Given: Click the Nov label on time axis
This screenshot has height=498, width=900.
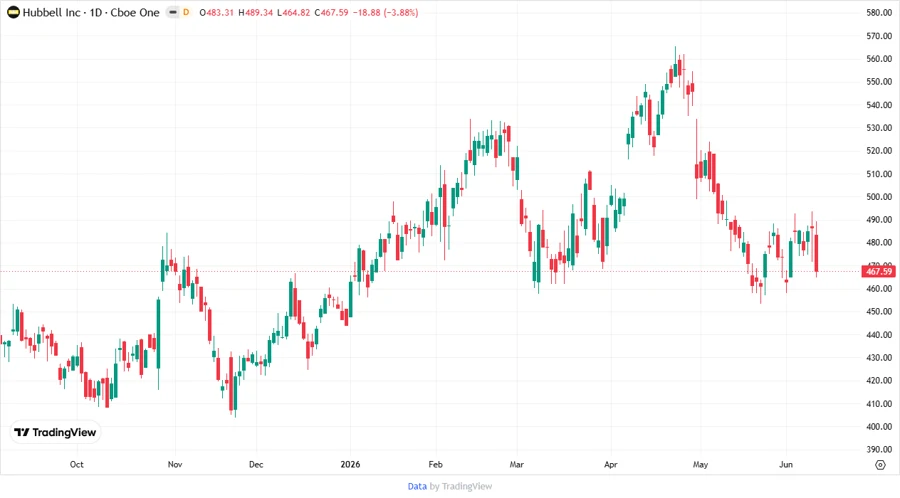Looking at the screenshot, I should (x=175, y=464).
